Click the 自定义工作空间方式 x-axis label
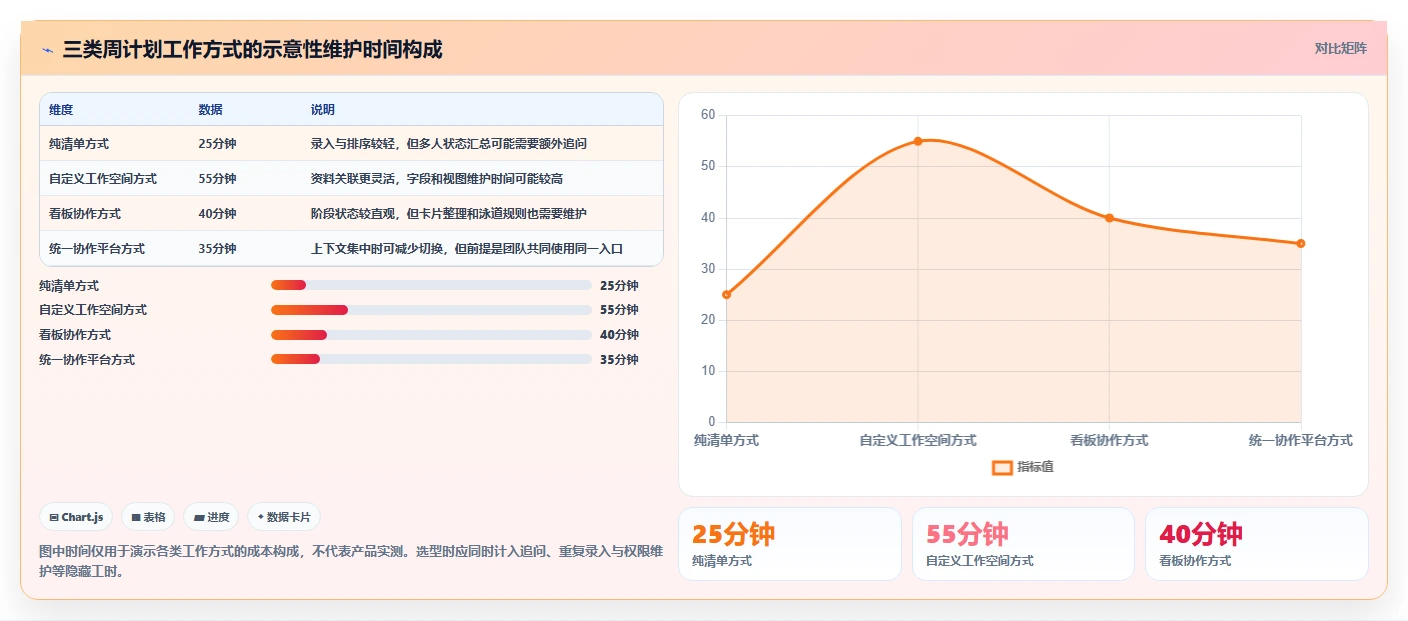The width and height of the screenshot is (1408, 621). pos(918,440)
